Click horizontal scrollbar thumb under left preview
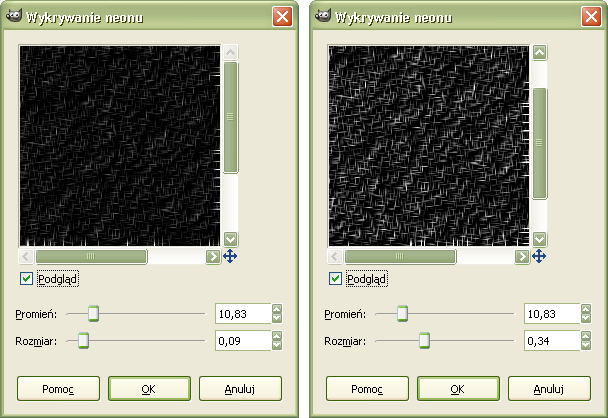608x418 pixels. pos(92,257)
